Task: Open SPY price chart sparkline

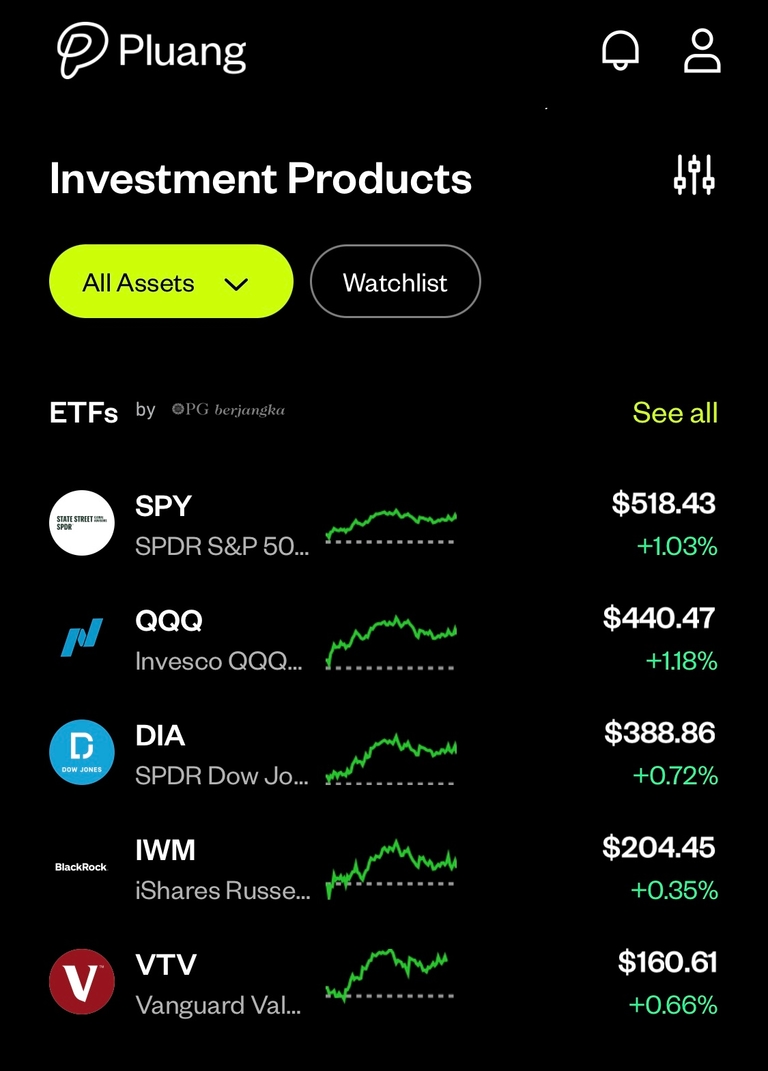Action: 390,525
